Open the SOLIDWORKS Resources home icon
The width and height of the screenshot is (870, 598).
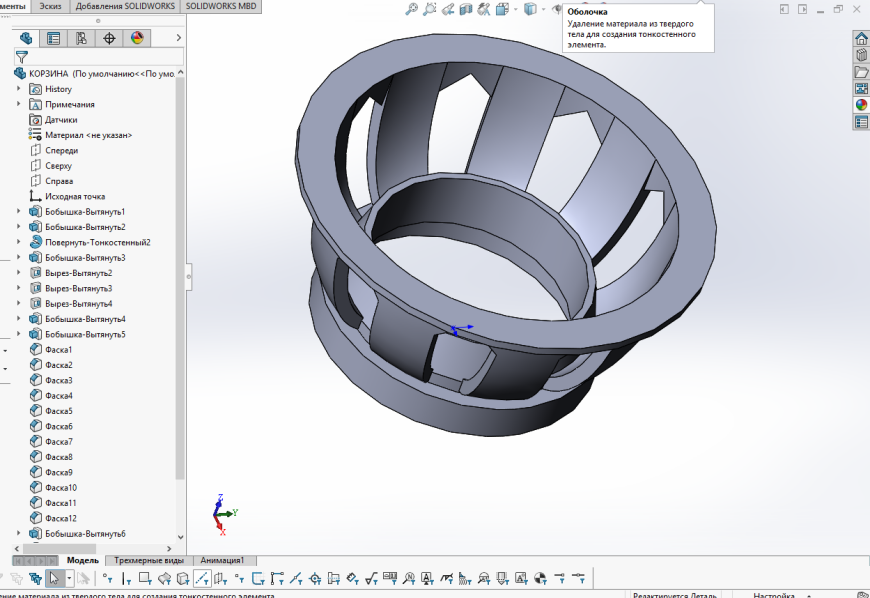[861, 39]
